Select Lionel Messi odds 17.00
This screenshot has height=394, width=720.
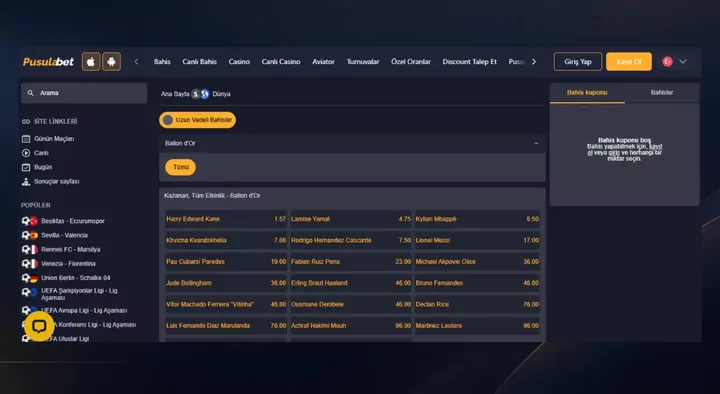(x=477, y=240)
